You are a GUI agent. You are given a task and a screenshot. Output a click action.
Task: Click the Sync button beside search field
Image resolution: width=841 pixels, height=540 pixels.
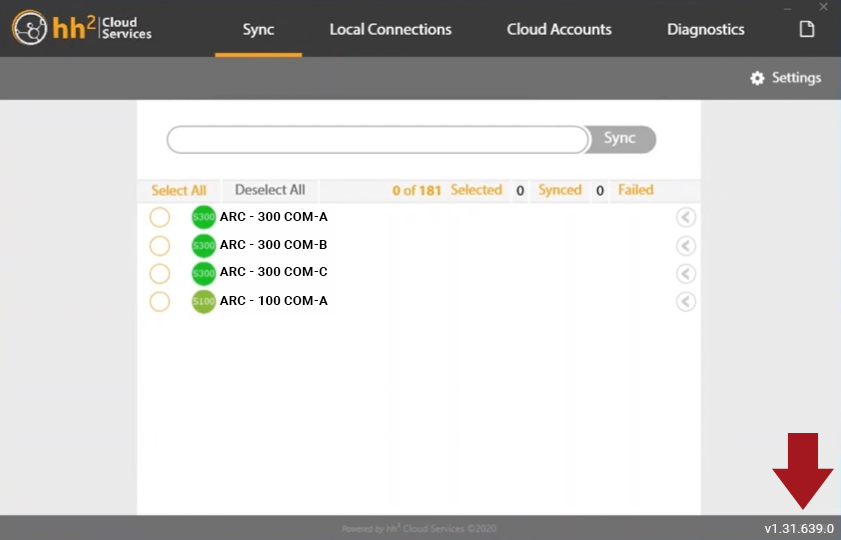coord(621,139)
